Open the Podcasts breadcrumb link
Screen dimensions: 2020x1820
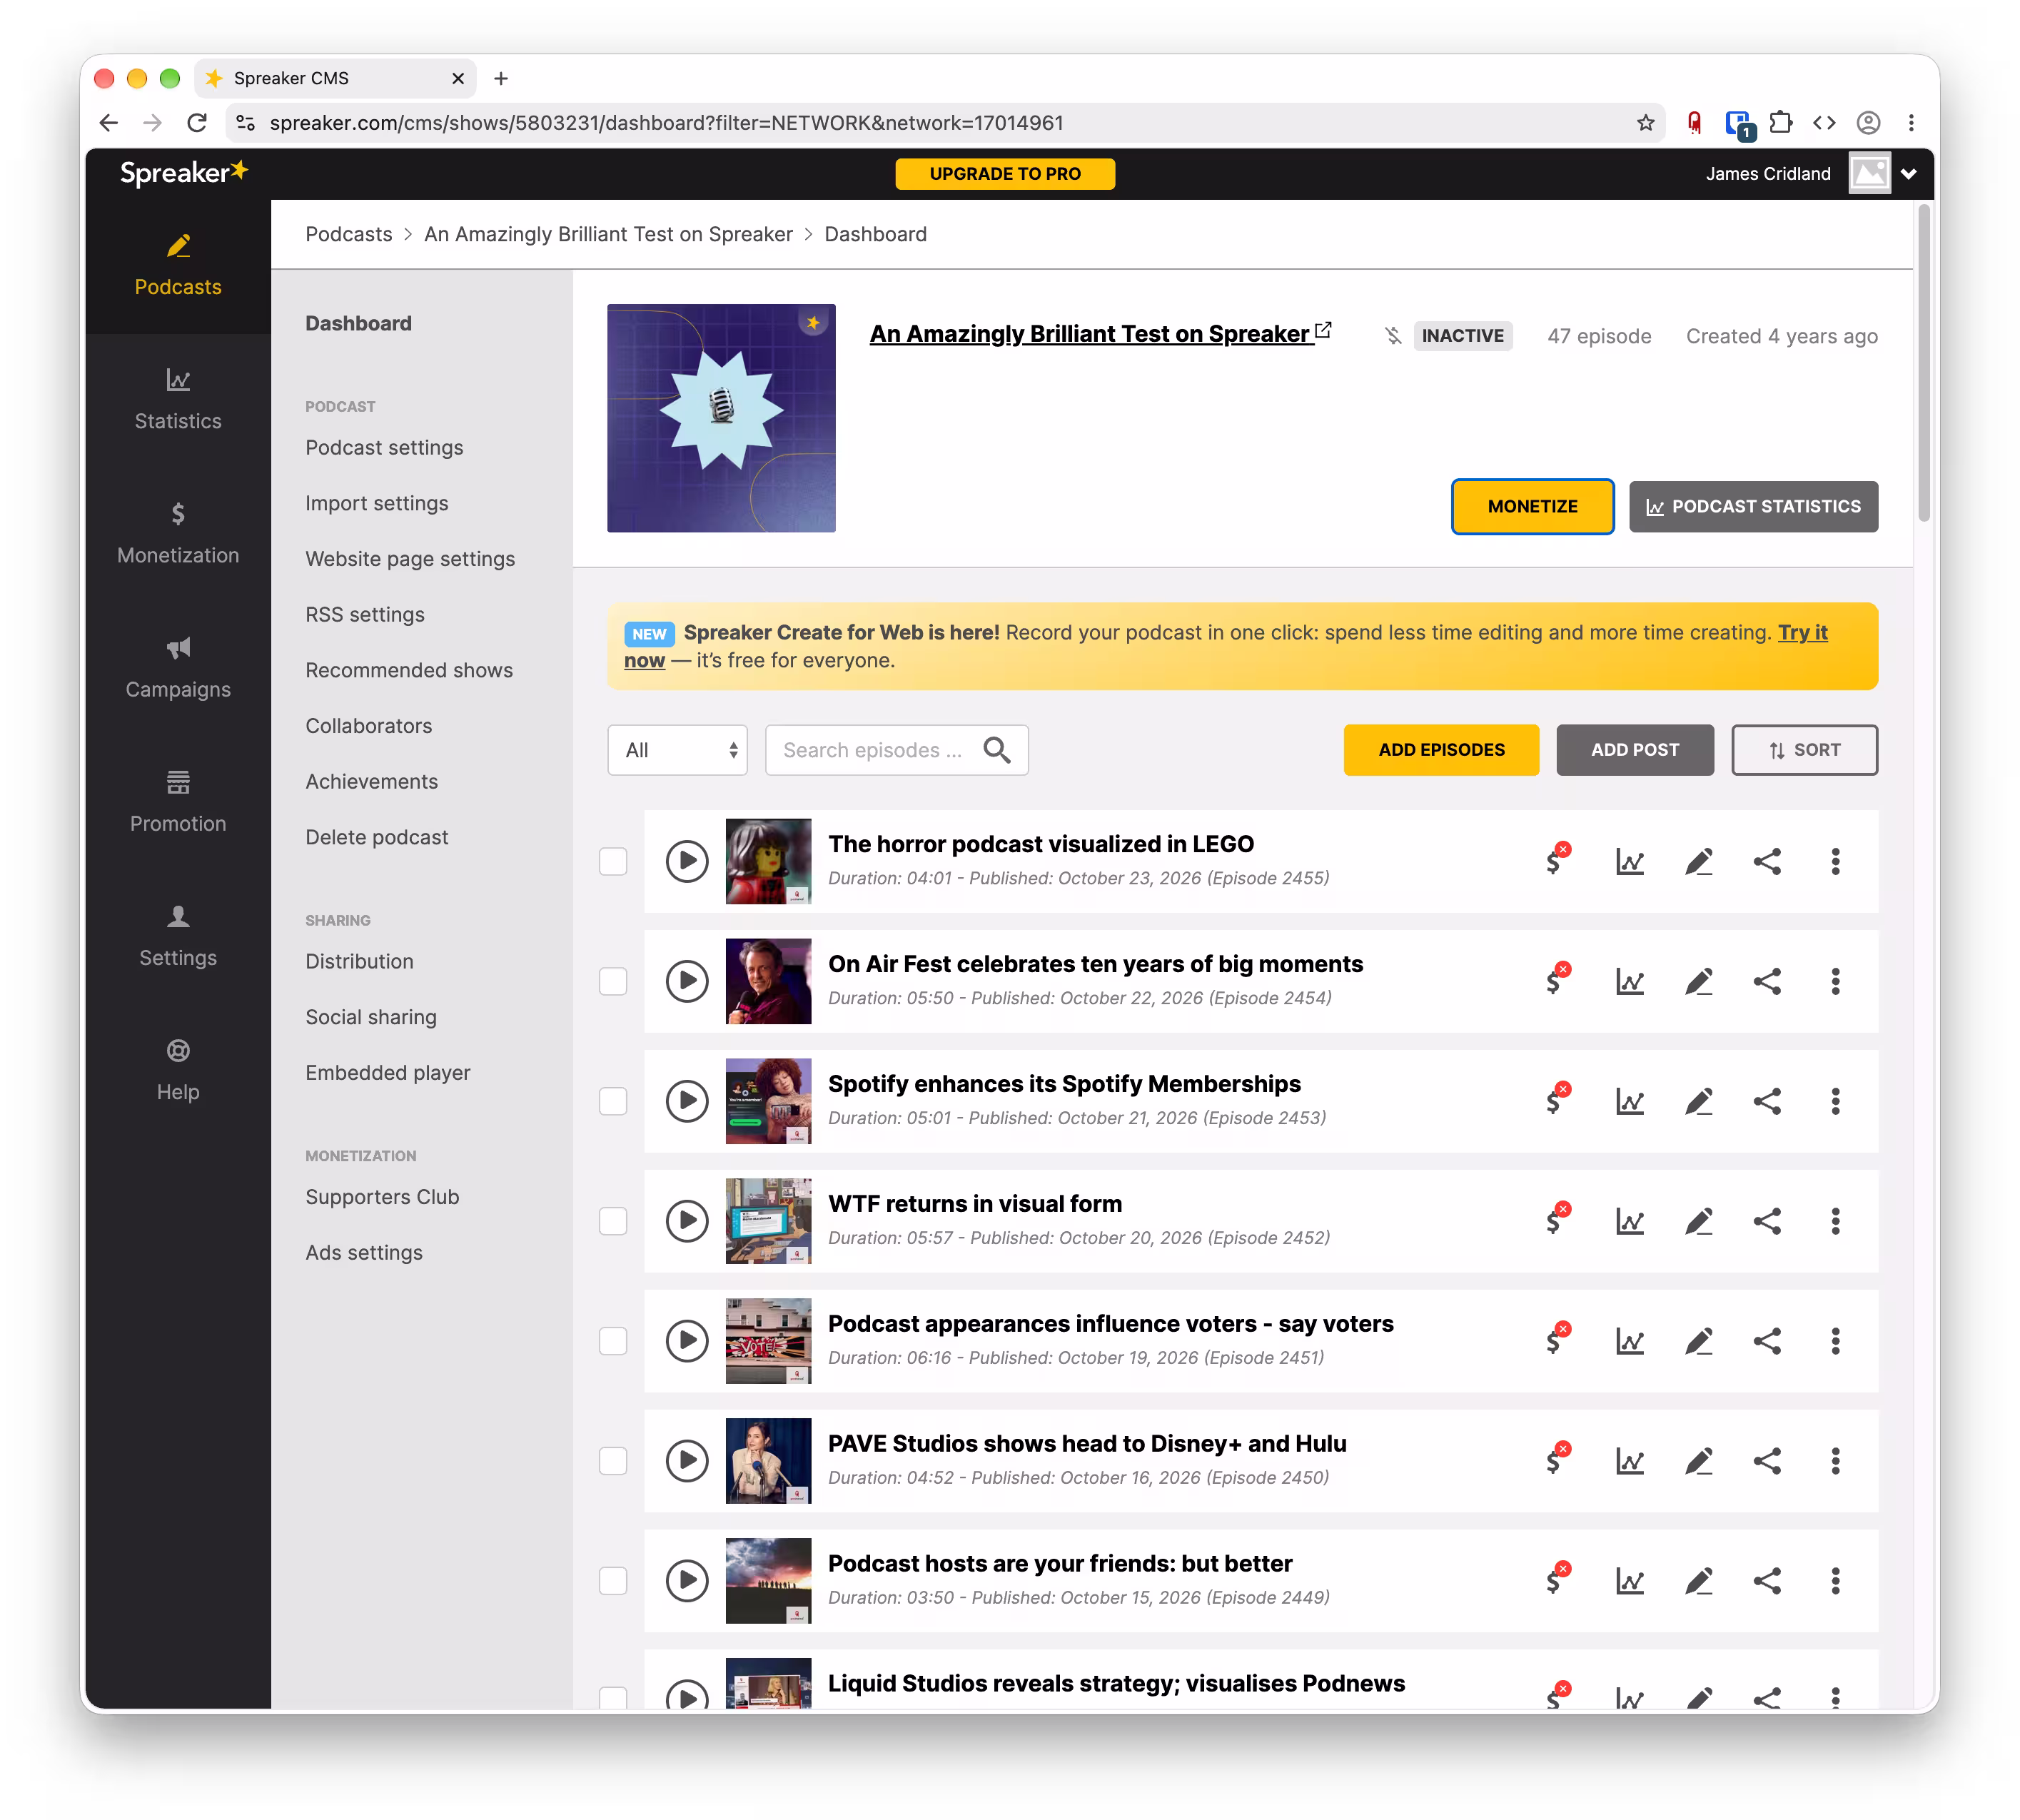click(348, 234)
